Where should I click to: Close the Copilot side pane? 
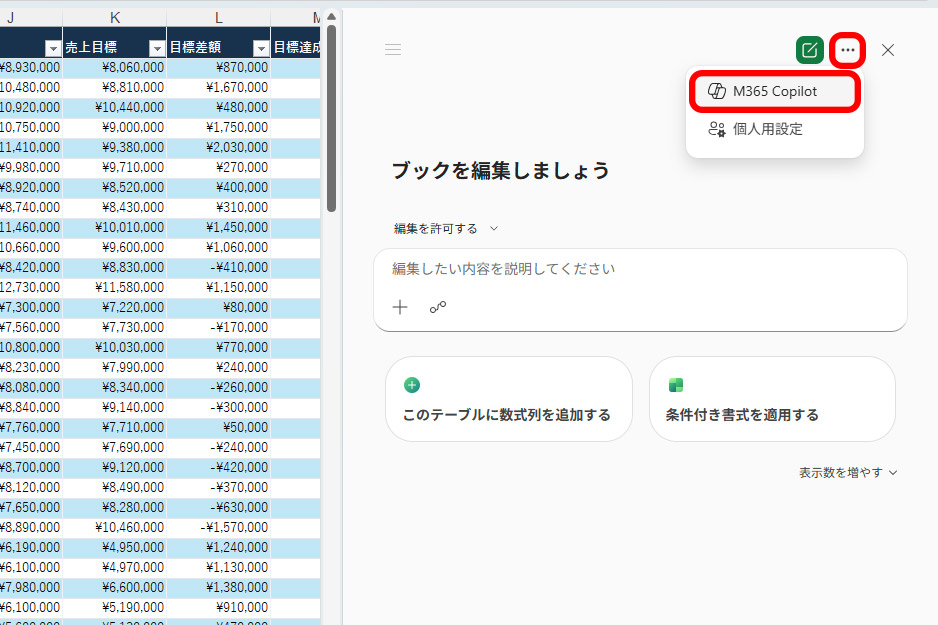(888, 50)
